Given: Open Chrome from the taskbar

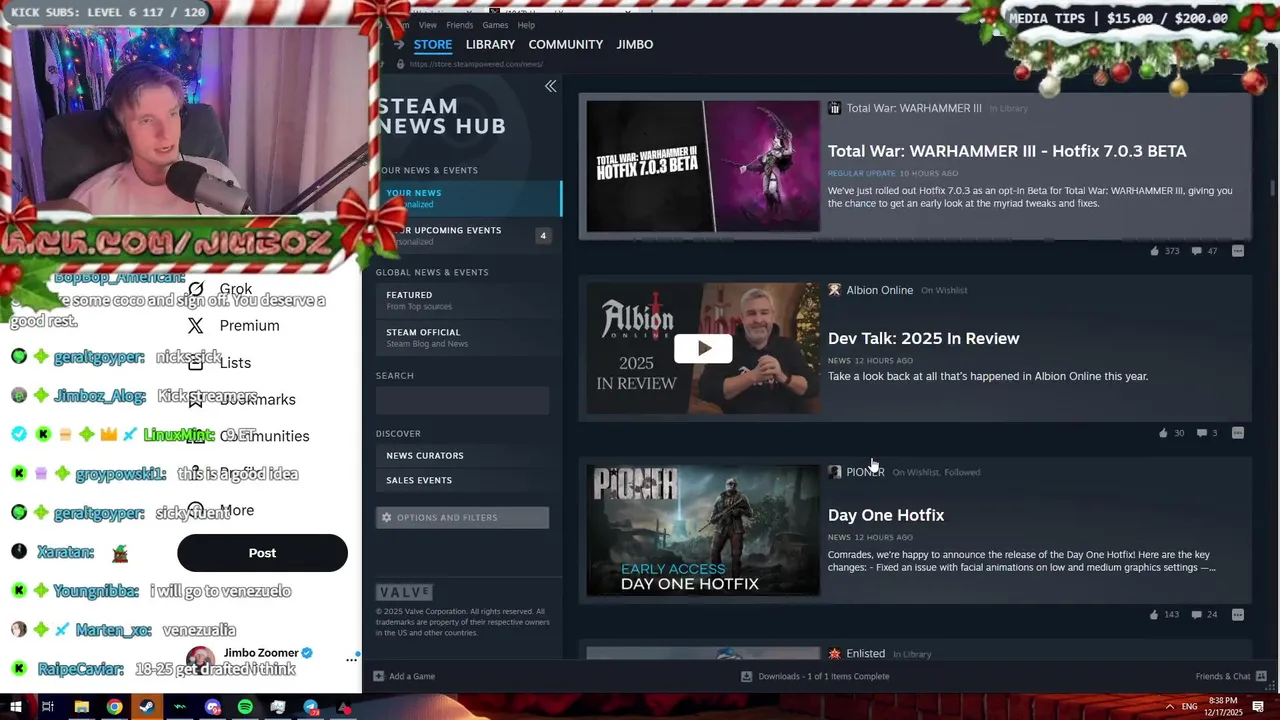Looking at the screenshot, I should point(114,707).
